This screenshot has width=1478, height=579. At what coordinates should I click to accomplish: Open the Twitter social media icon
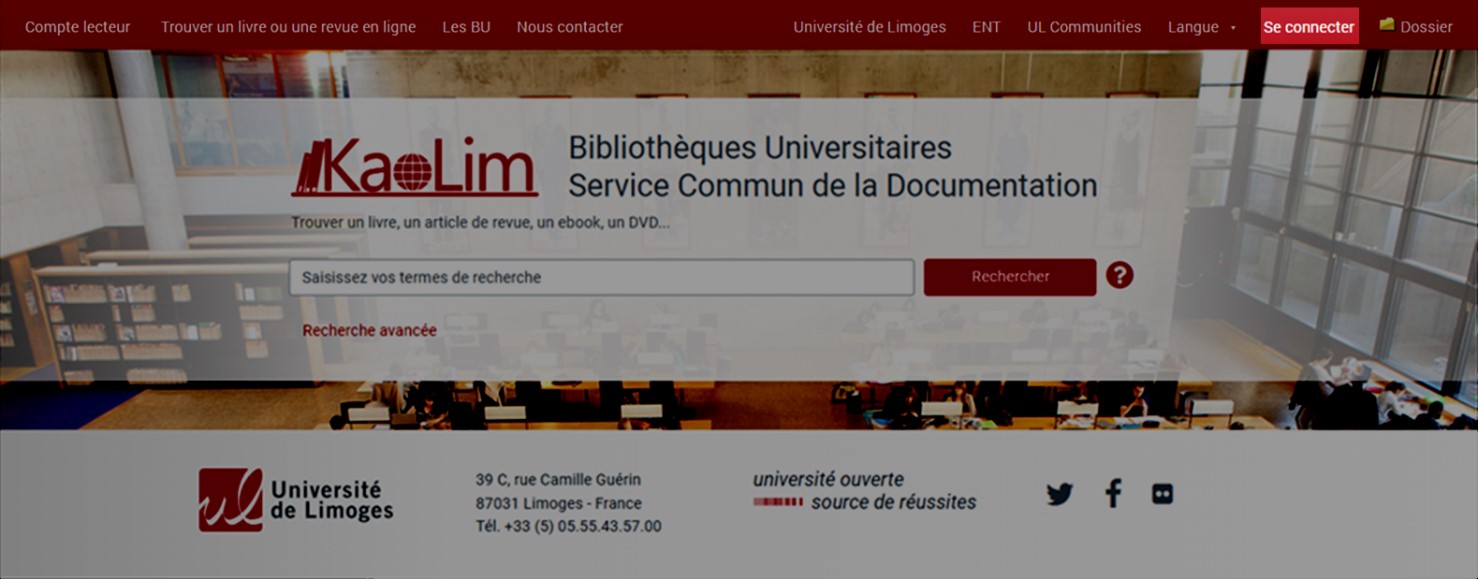pyautogui.click(x=1059, y=494)
